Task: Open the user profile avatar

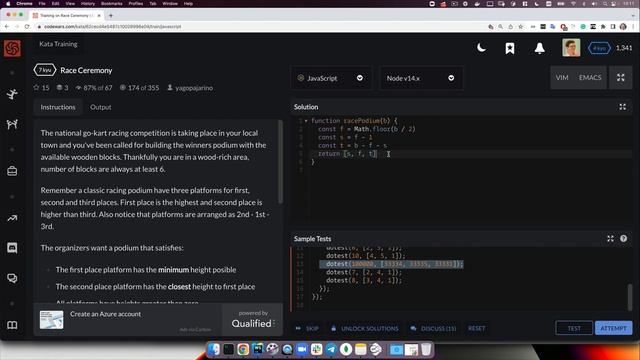Action: [x=571, y=48]
